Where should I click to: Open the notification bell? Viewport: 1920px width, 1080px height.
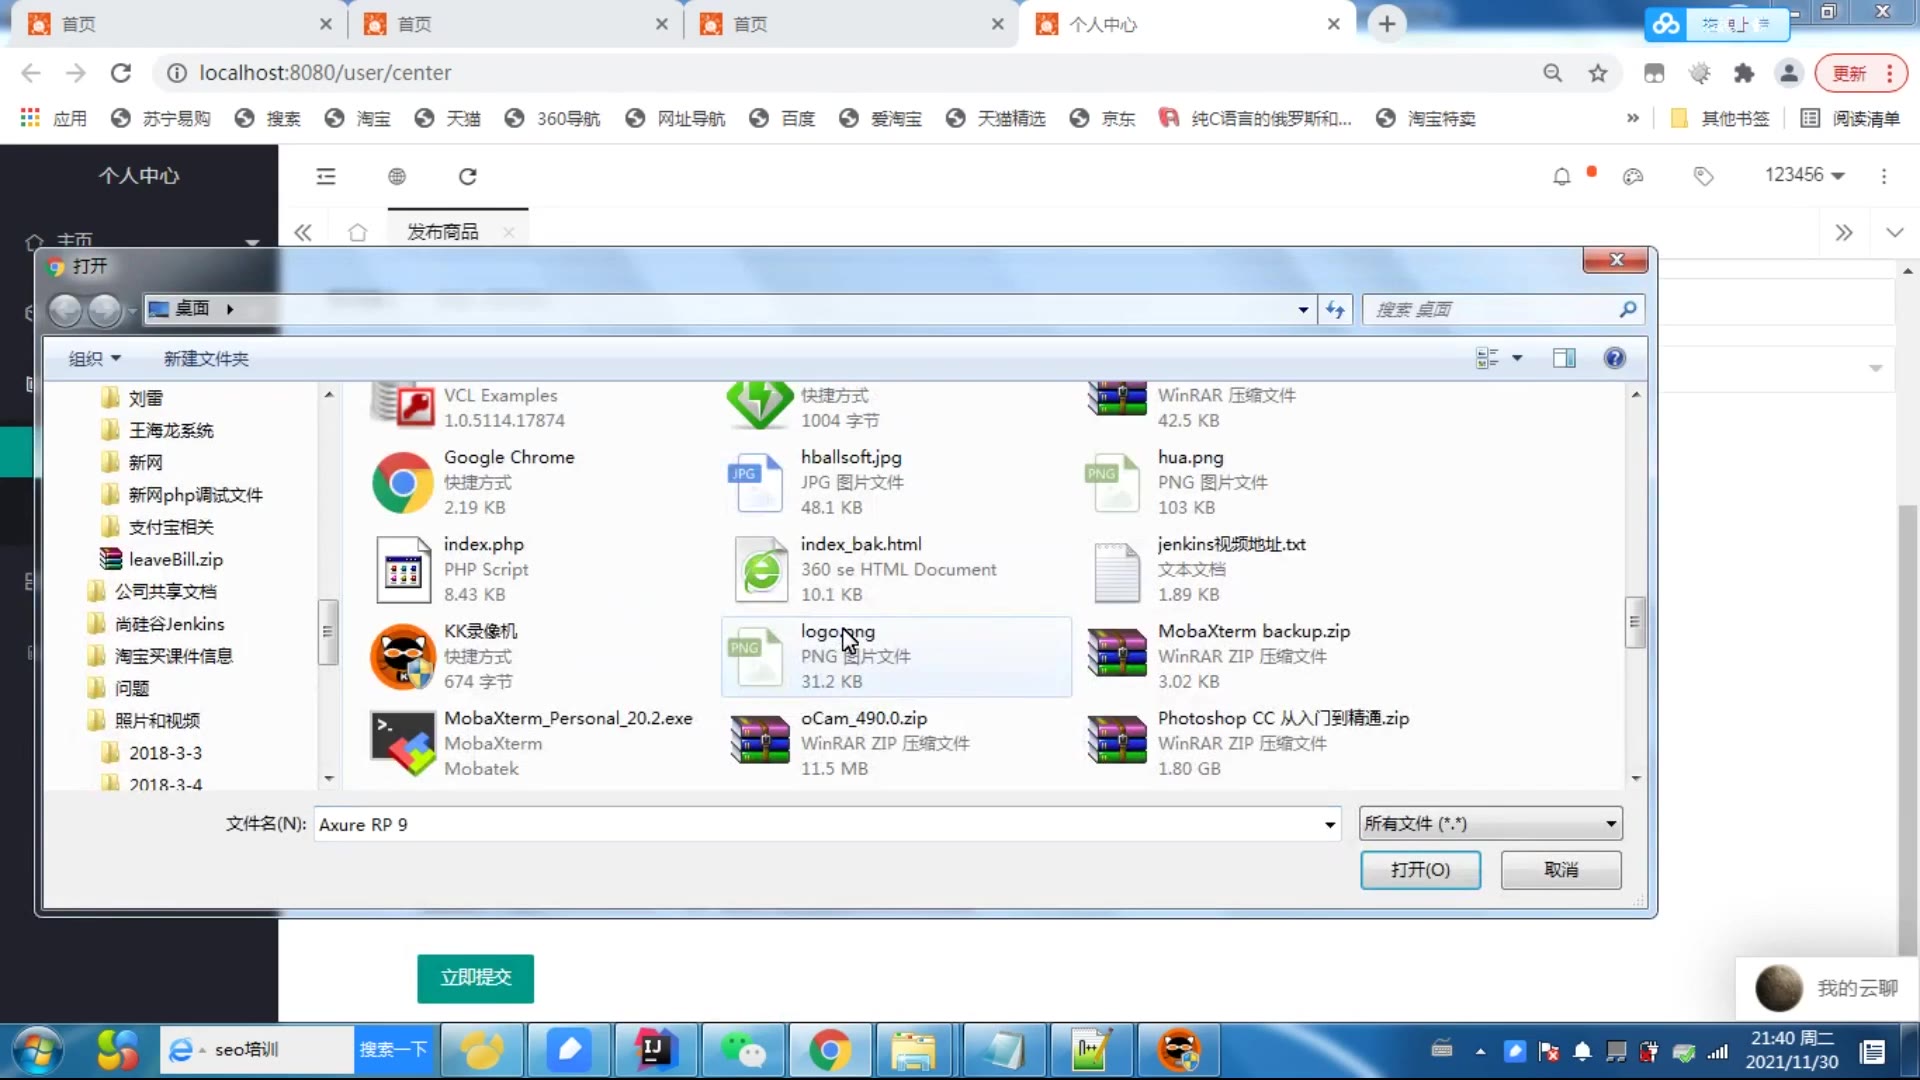click(1561, 177)
